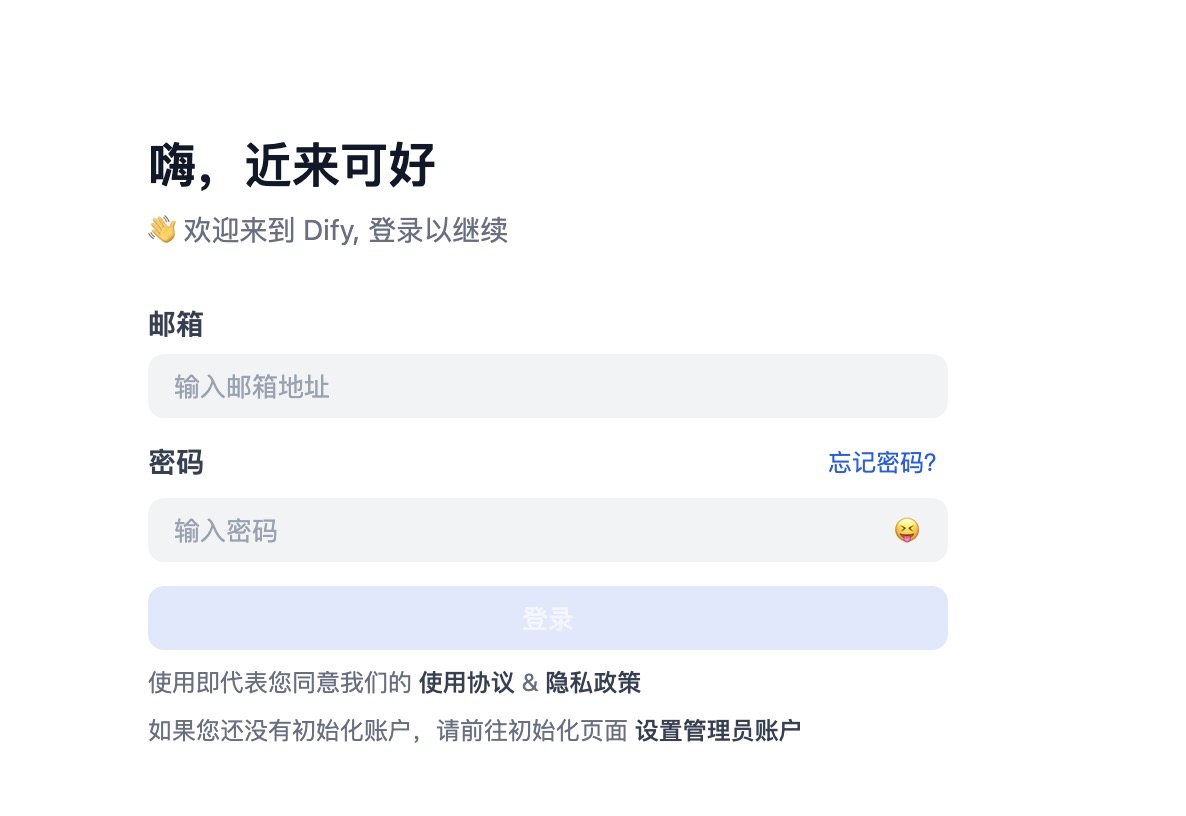Image resolution: width=1186 pixels, height=816 pixels.
Task: Click the Dify word in subtitle
Action: [330, 231]
